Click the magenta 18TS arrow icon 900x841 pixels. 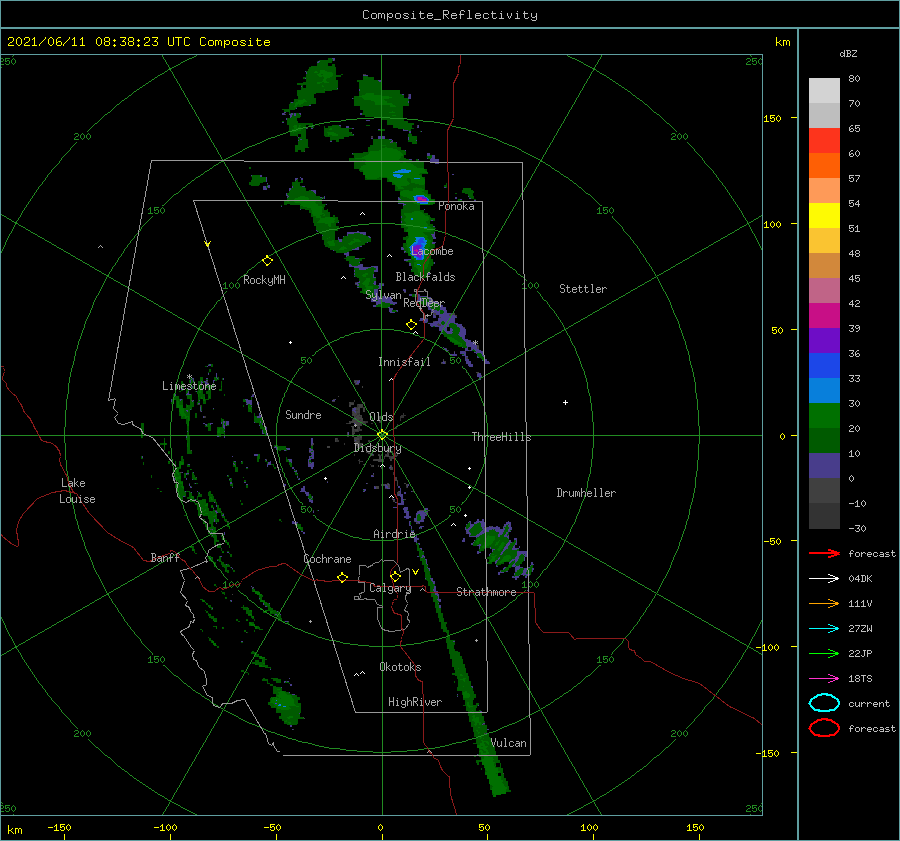824,679
